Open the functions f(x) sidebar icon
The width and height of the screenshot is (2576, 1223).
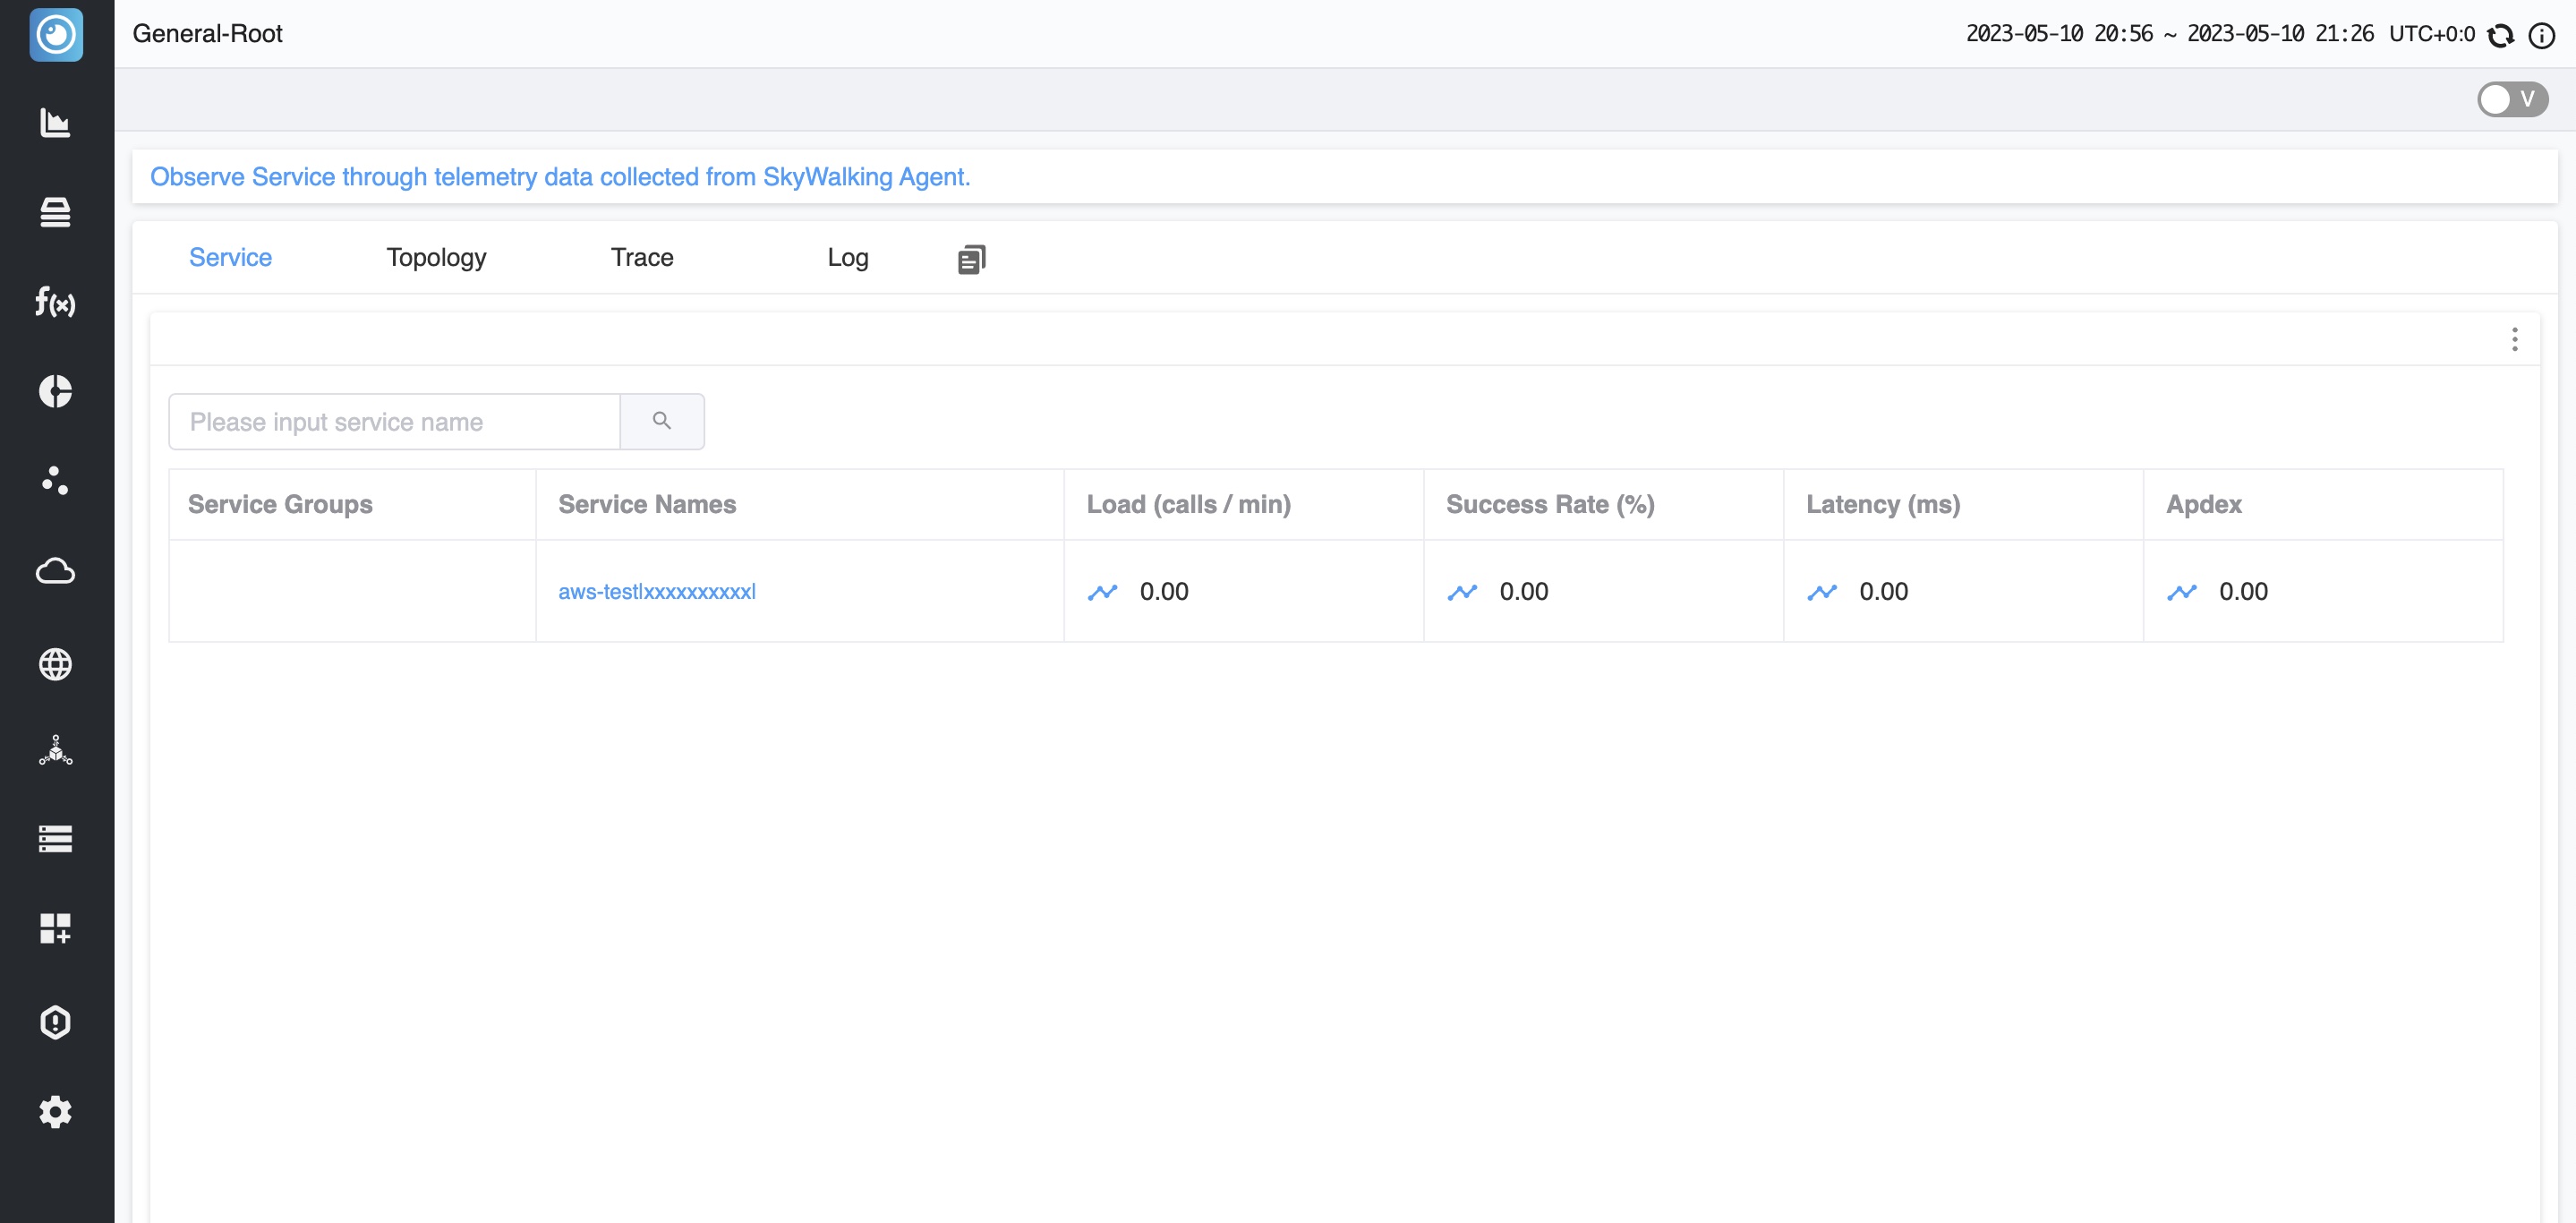pos(55,301)
